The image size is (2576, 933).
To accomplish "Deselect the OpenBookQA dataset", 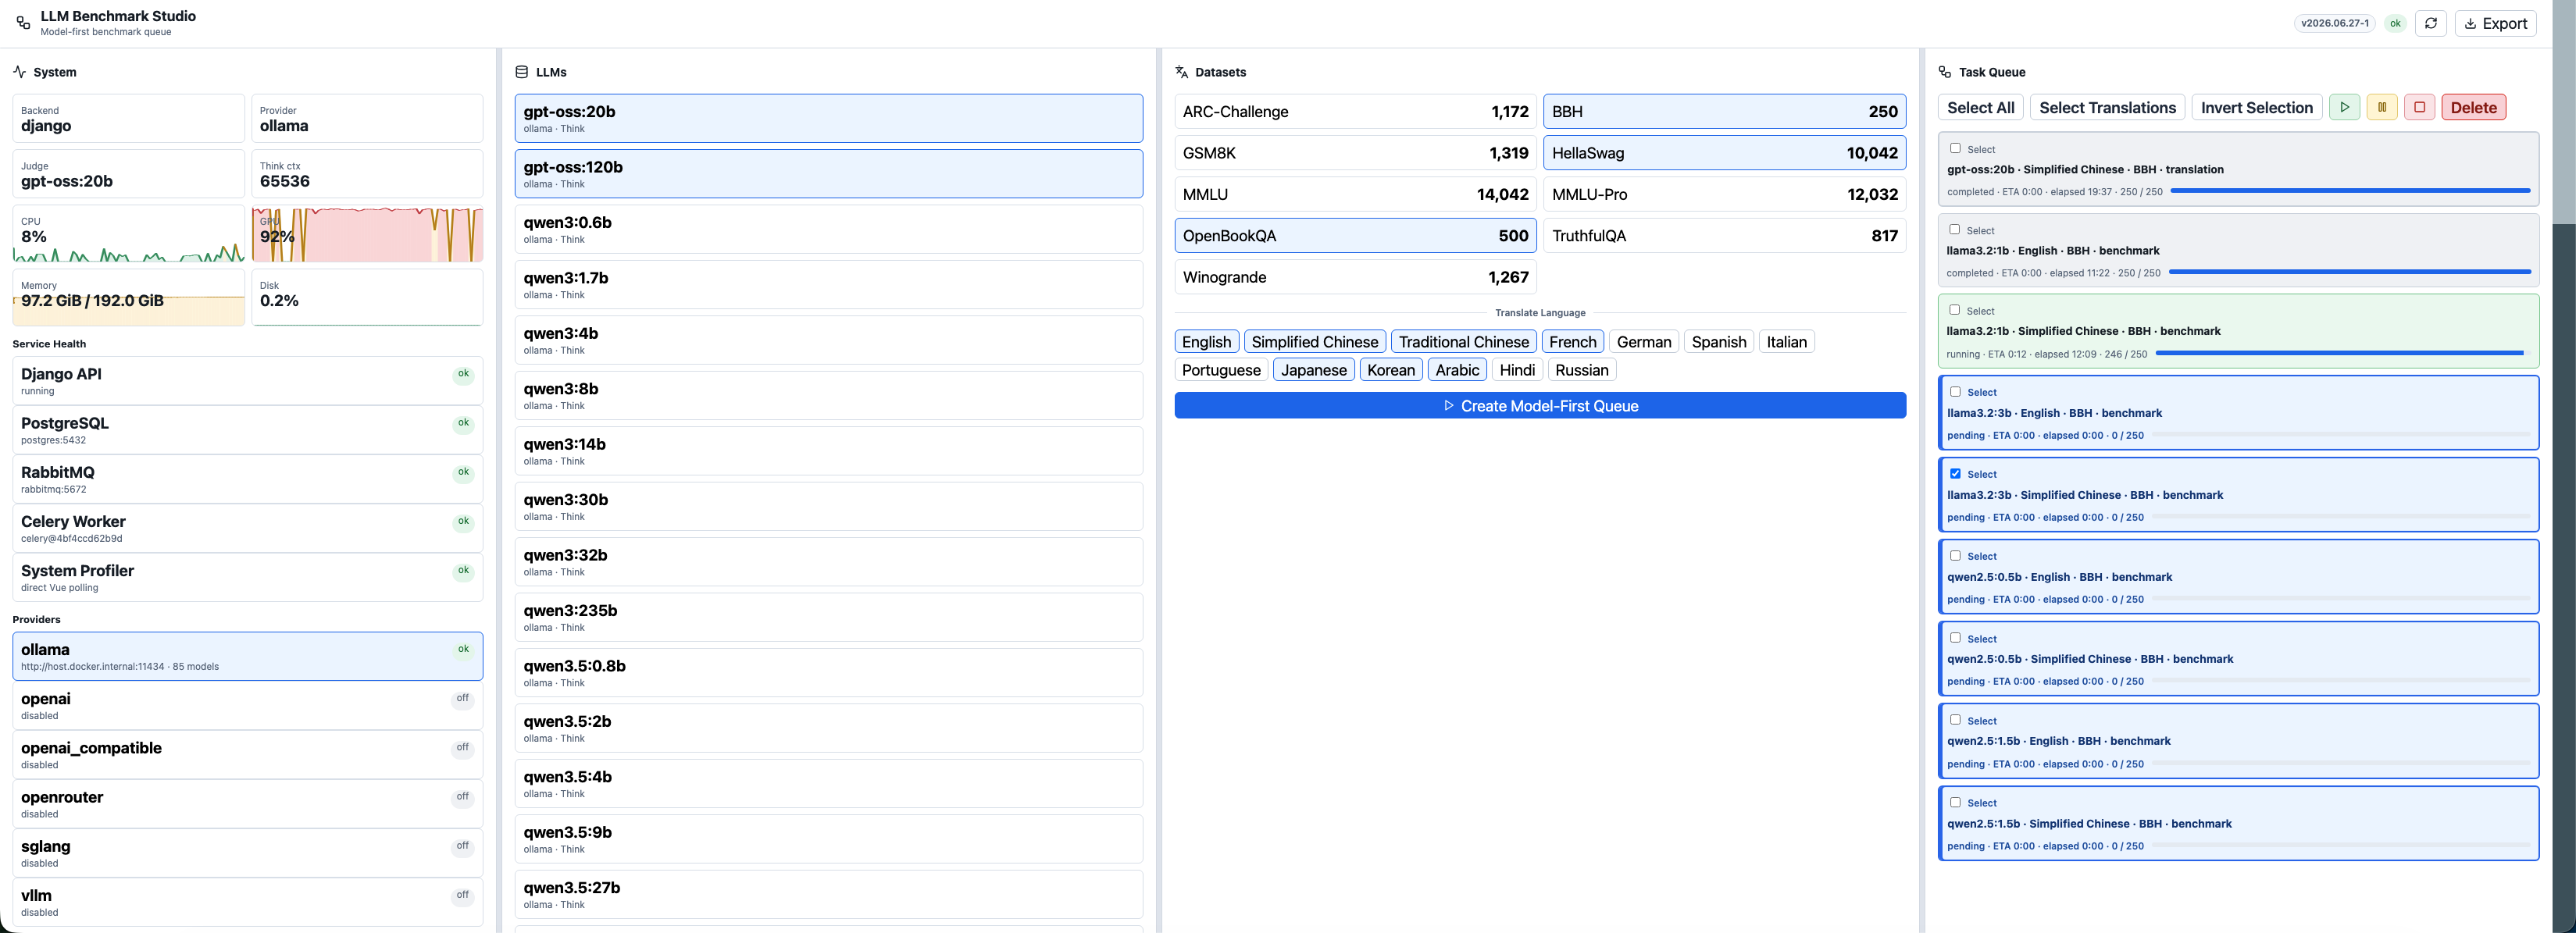I will point(1355,235).
